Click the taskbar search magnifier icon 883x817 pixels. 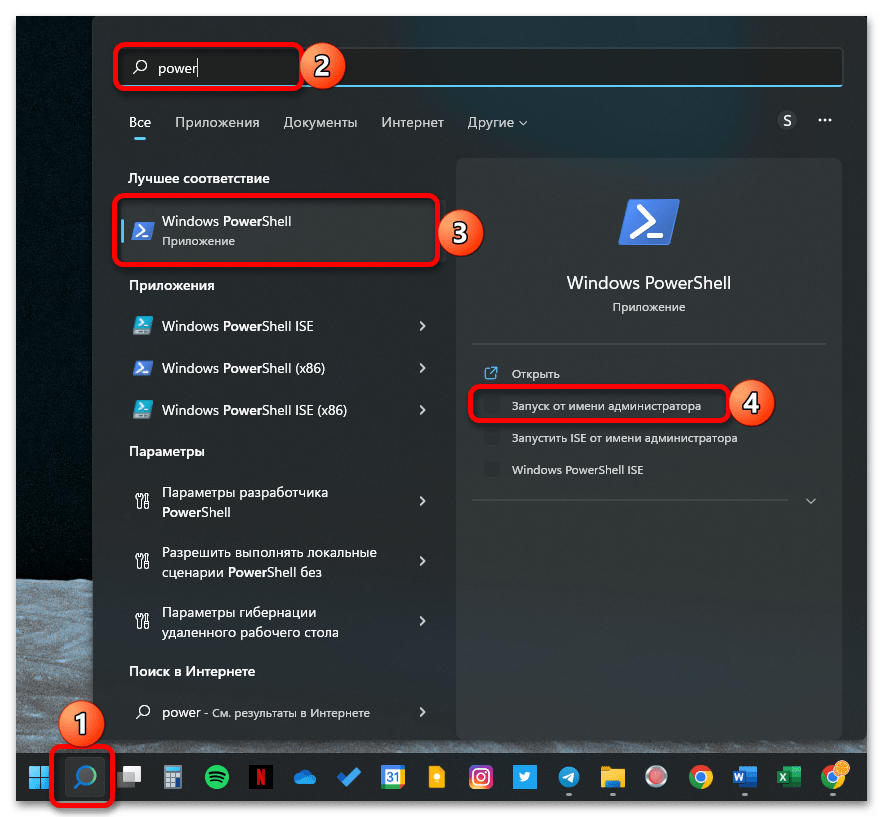pos(84,777)
